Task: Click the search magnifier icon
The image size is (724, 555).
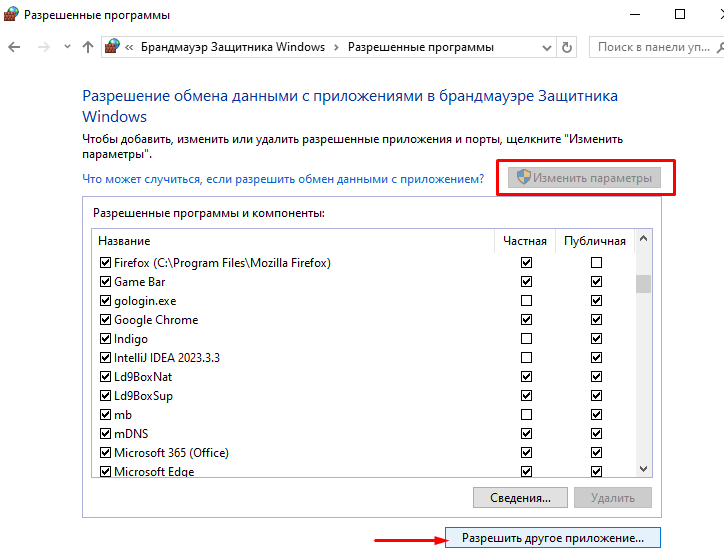Action: coord(719,47)
